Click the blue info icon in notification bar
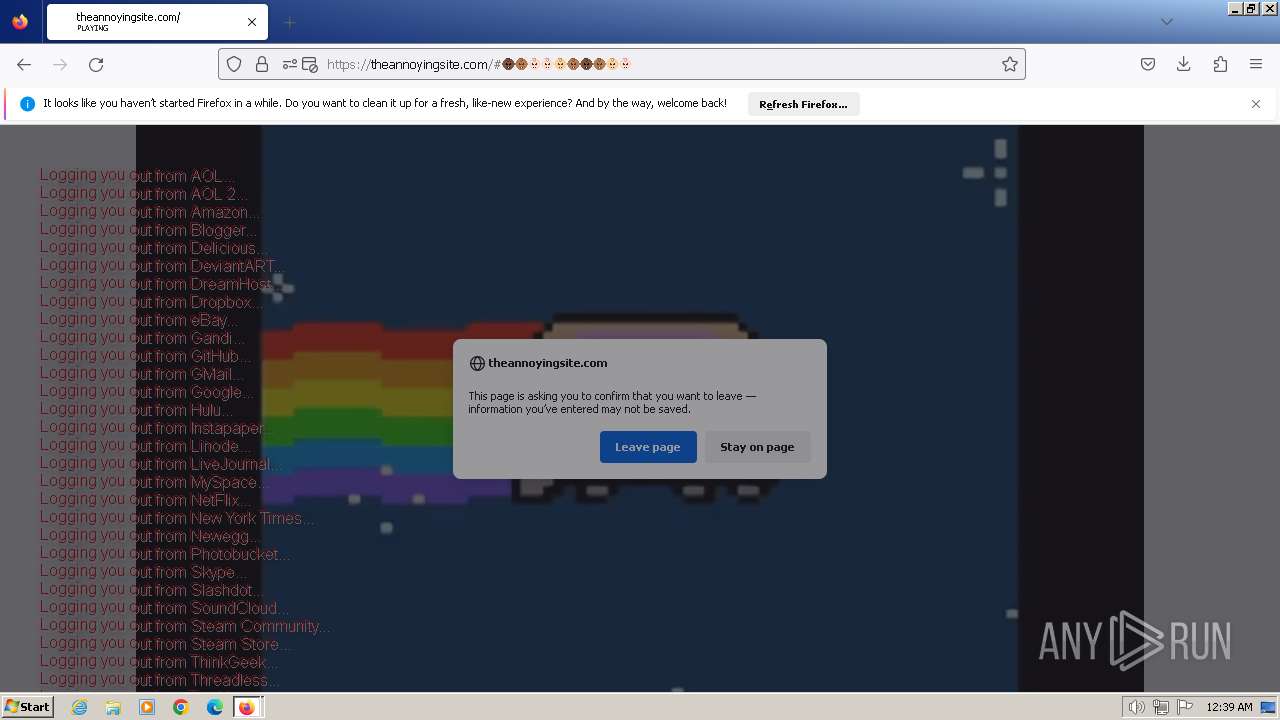Screen dimensions: 1280x720 tap(27, 104)
